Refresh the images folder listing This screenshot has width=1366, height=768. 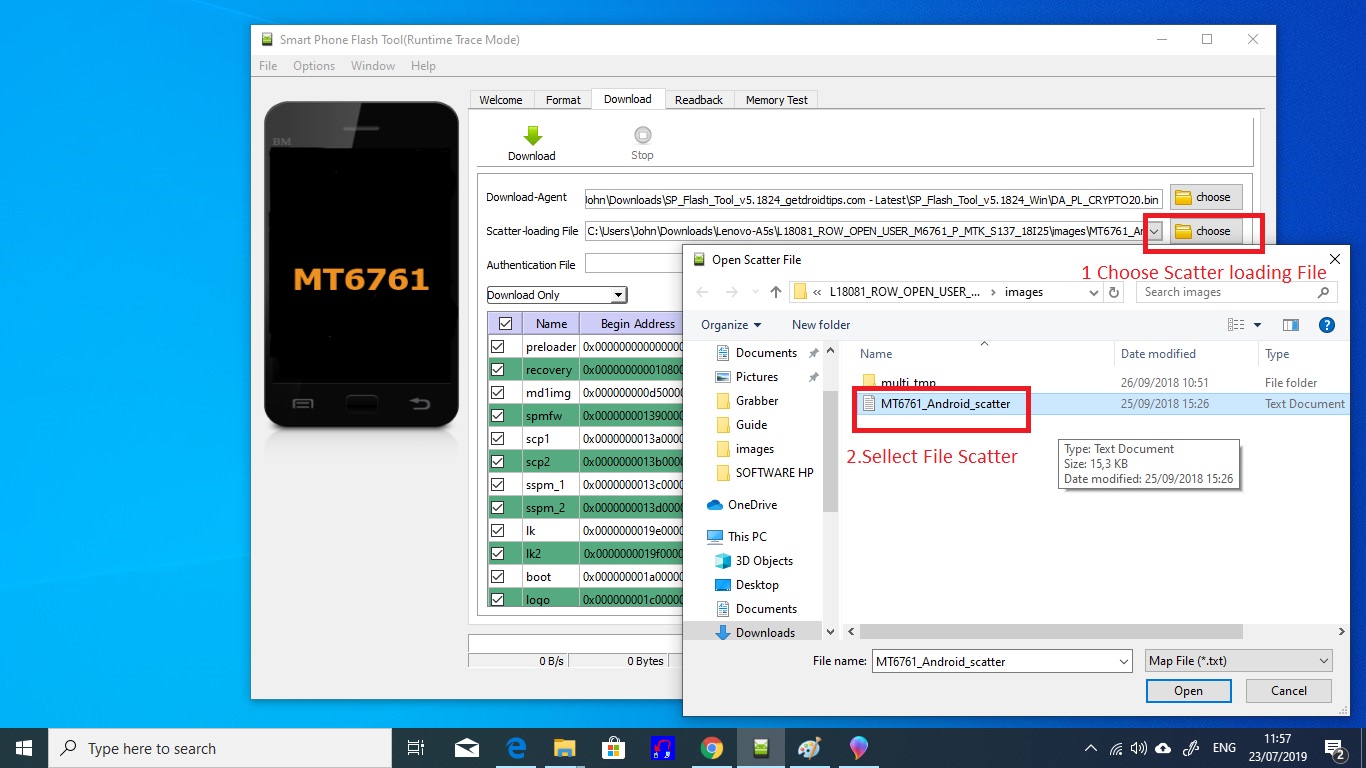(x=1115, y=292)
